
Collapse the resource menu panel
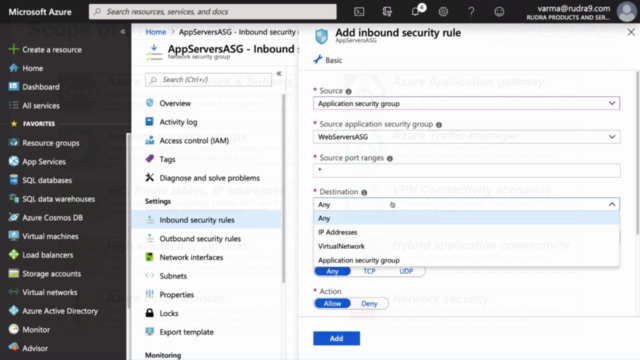point(279,73)
